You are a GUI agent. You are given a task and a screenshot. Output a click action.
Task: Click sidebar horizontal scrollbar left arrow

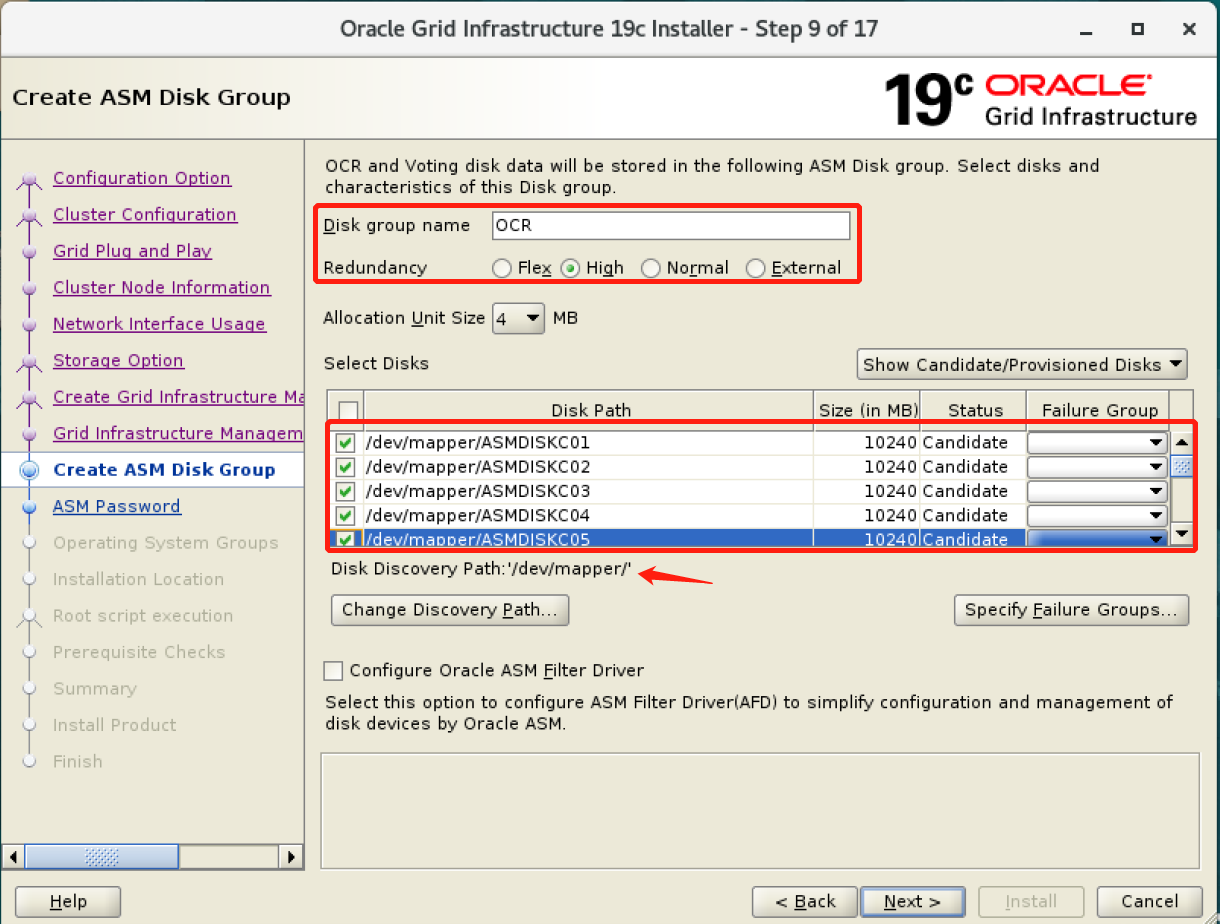14,857
